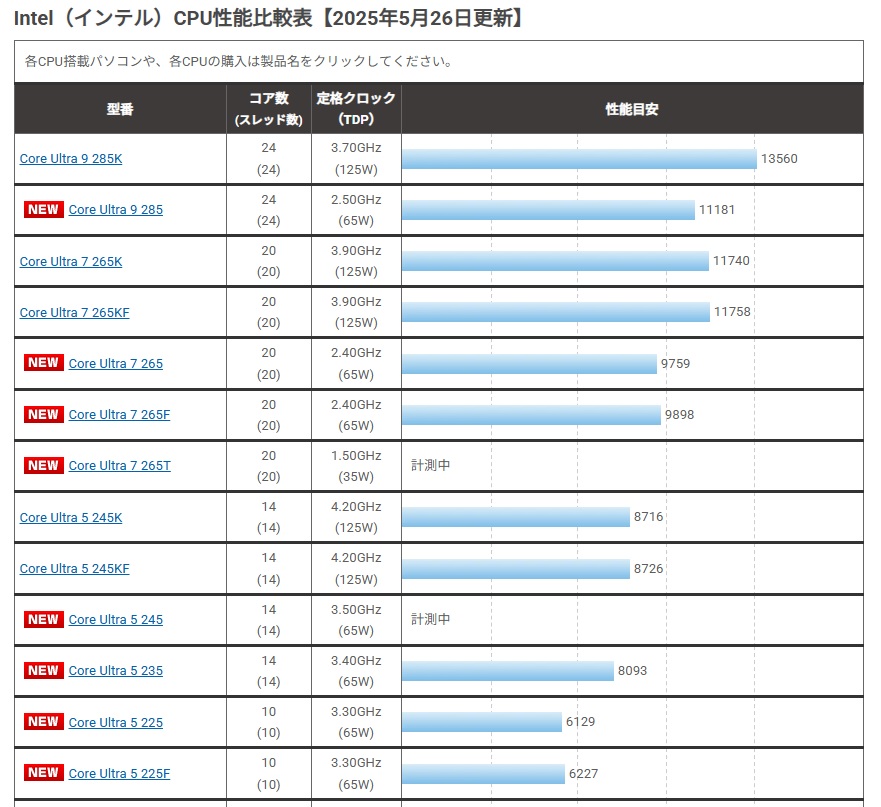Click the 型番 column header
Viewport: 881px width, 807px height.
120,108
